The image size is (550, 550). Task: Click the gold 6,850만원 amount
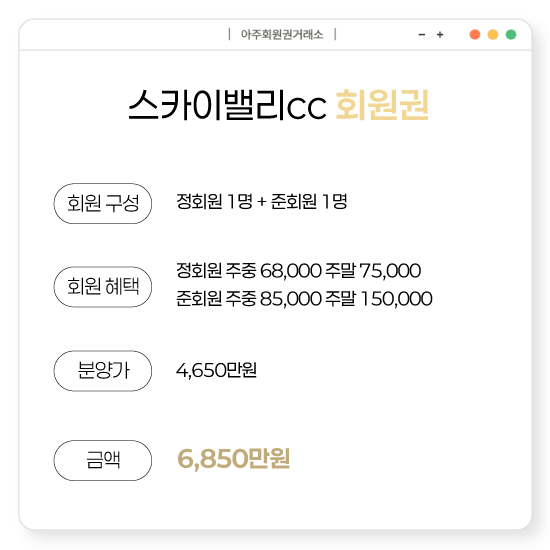click(x=234, y=458)
